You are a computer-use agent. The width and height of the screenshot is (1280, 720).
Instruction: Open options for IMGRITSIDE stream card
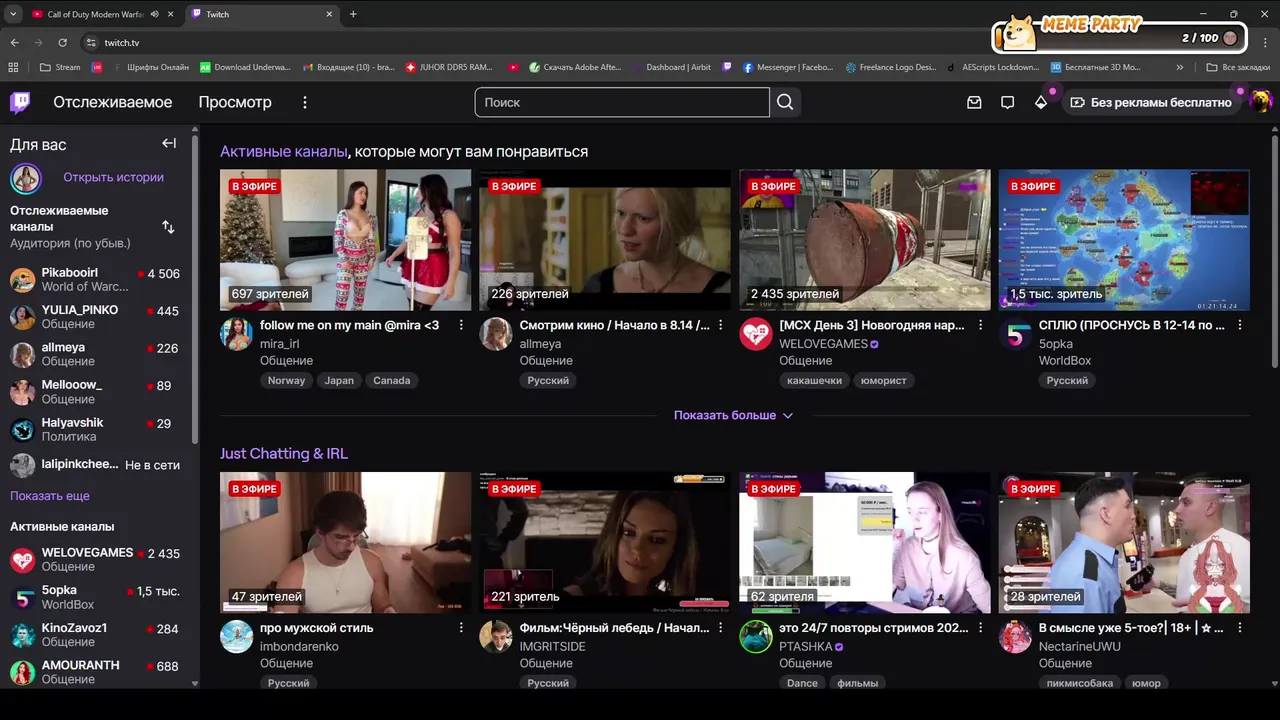[720, 628]
